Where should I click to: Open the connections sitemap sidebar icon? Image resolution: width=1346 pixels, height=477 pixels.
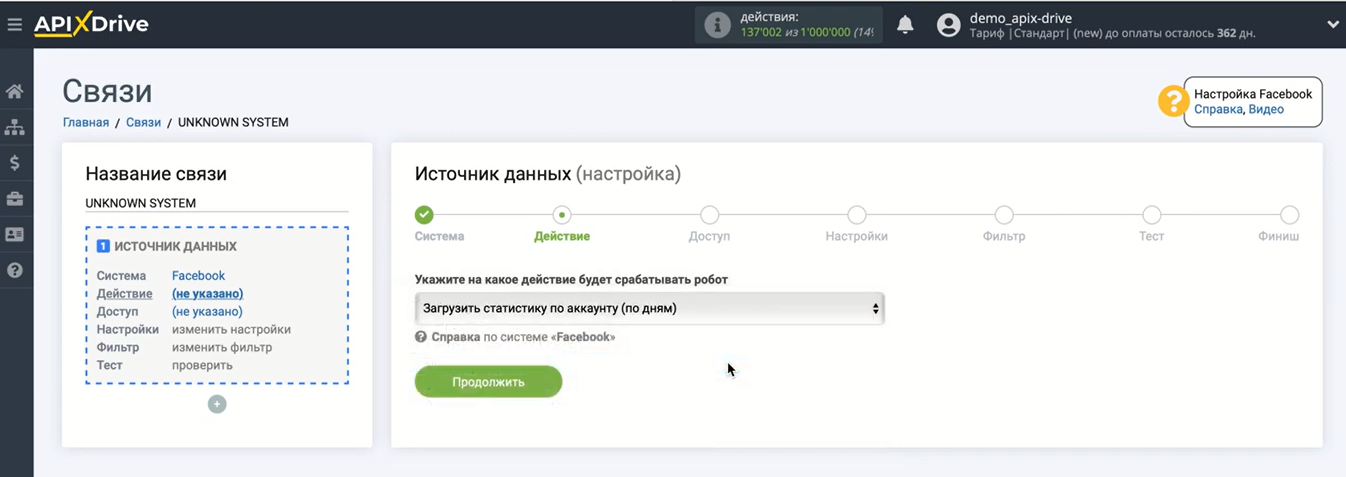coord(15,127)
